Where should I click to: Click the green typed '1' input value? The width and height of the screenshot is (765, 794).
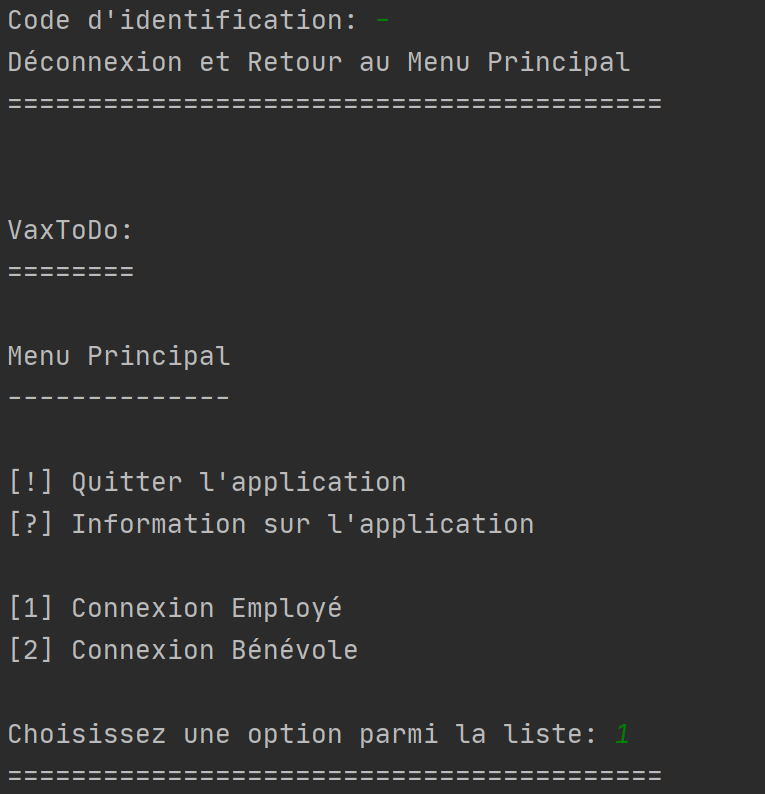click(622, 734)
